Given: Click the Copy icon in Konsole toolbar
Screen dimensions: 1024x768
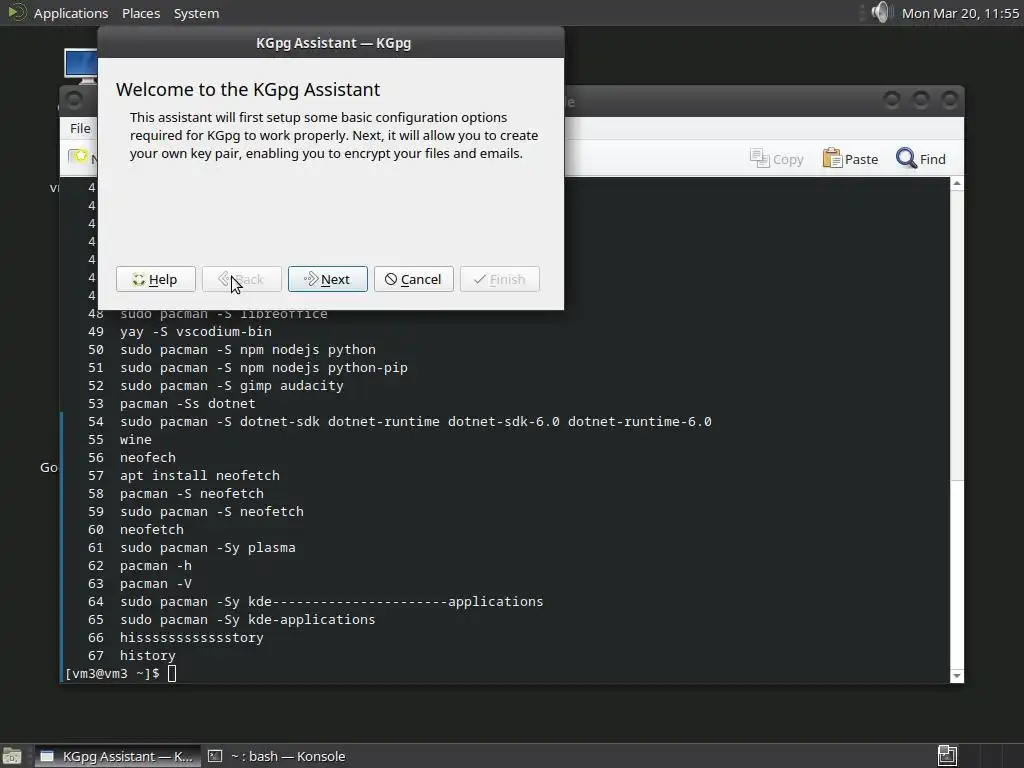Looking at the screenshot, I should coord(759,159).
